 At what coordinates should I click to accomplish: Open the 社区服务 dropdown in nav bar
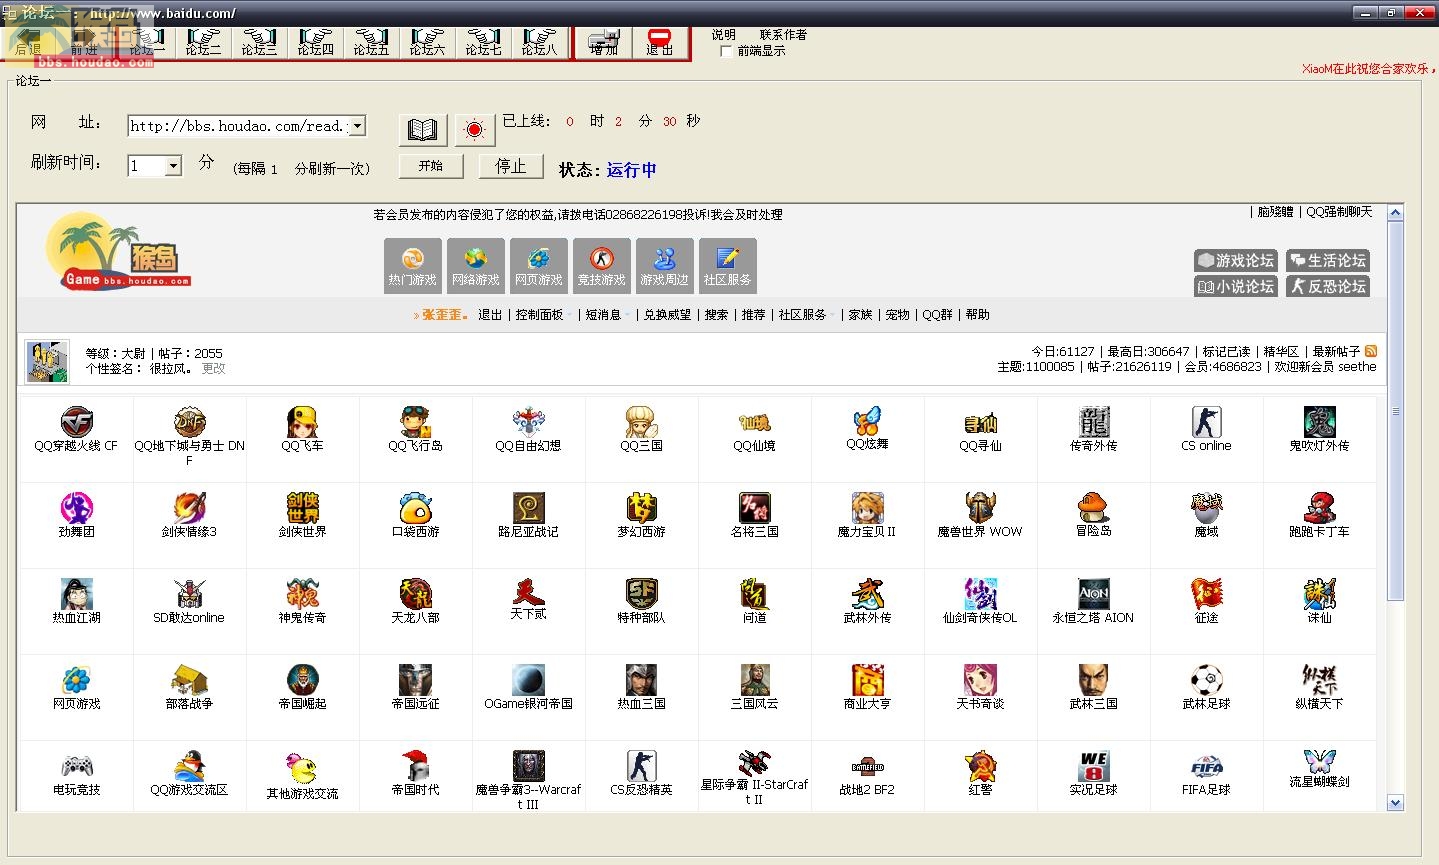[806, 315]
